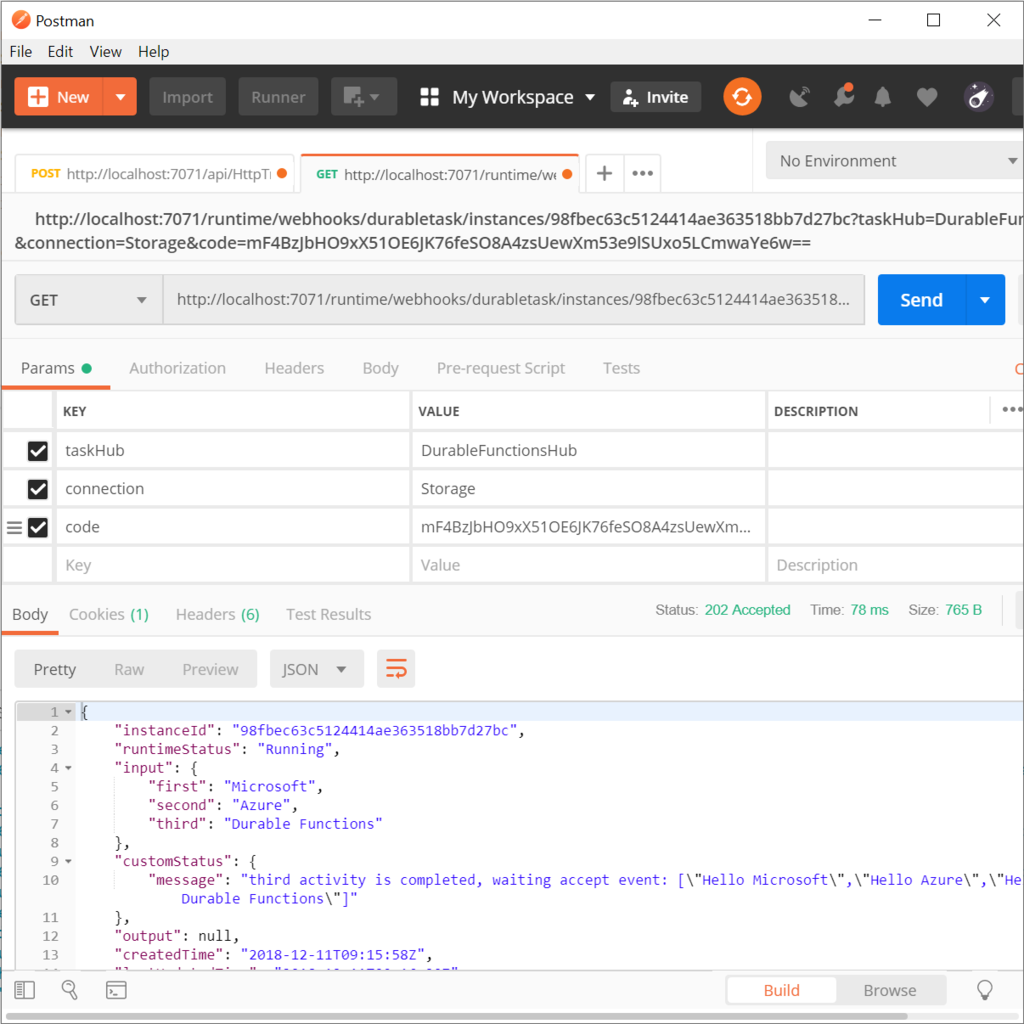Click the Postman logo in title bar
1024x1024 pixels.
click(21, 20)
